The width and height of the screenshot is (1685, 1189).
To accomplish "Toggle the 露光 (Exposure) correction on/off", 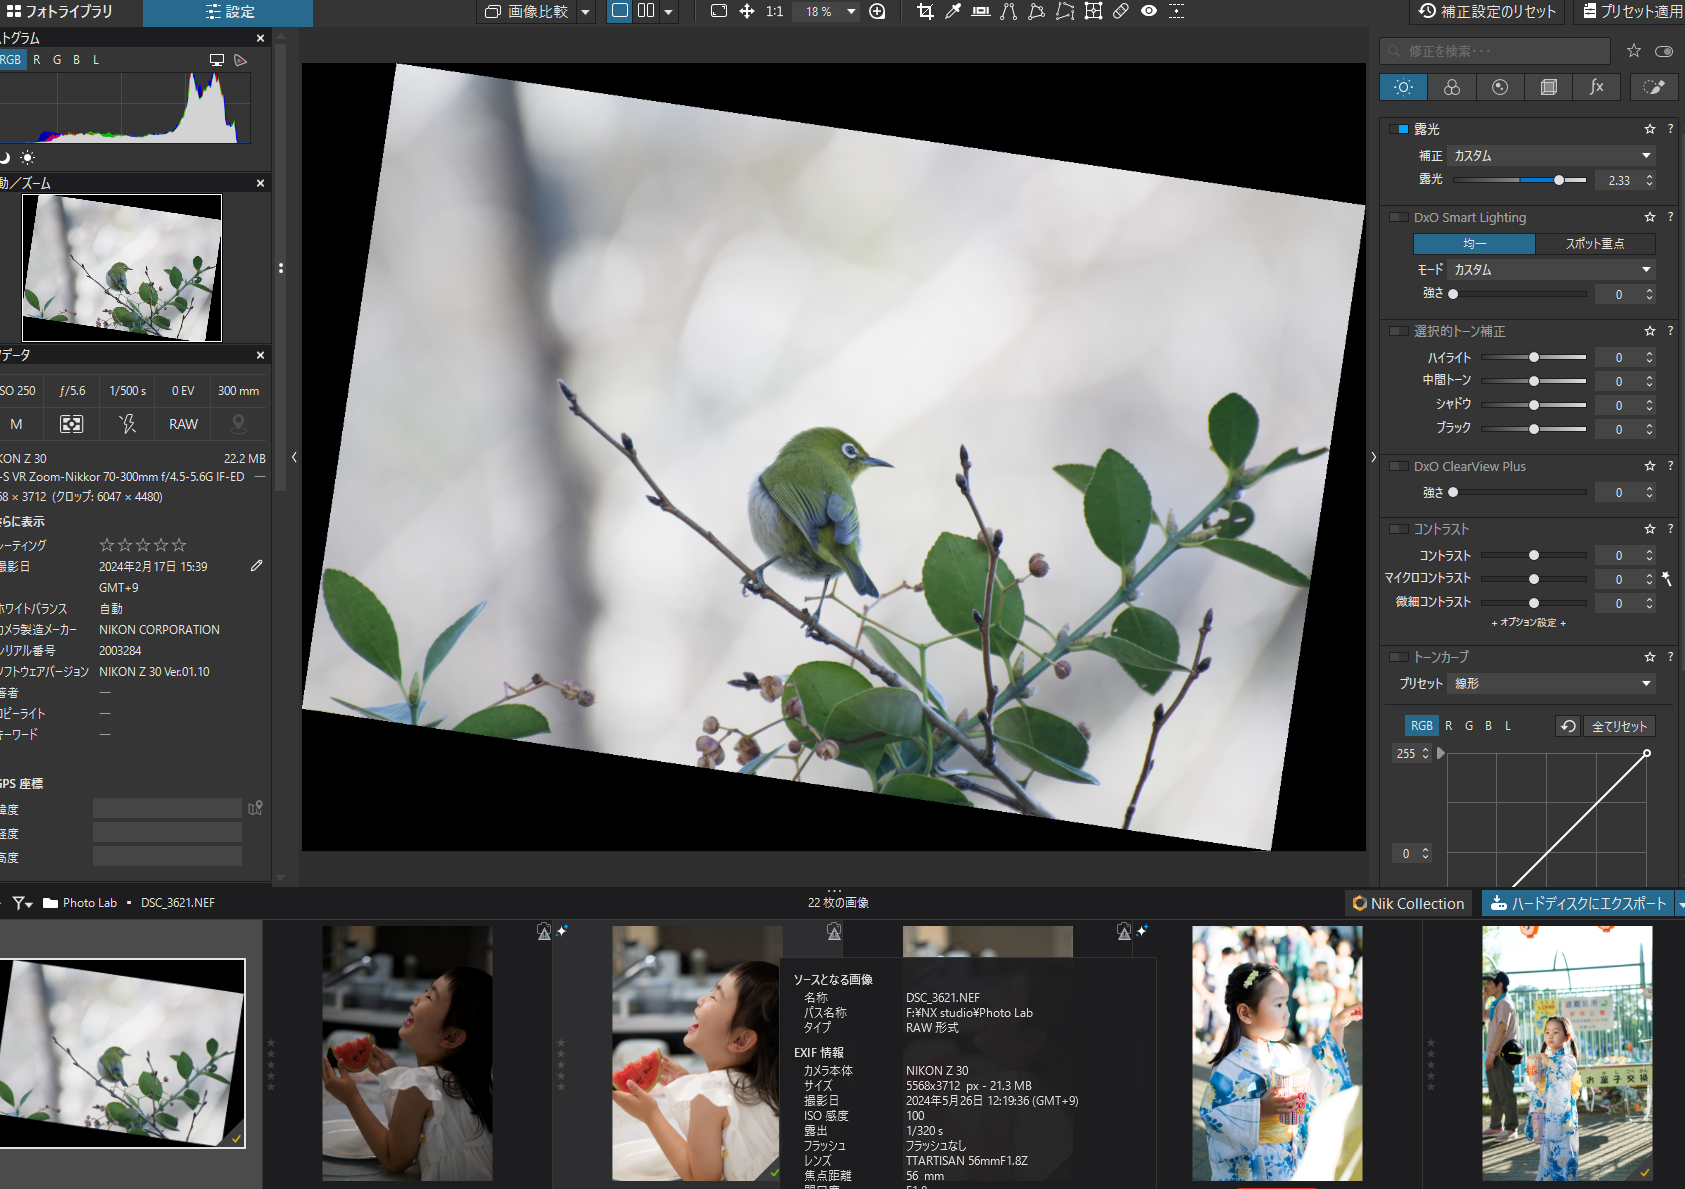I will click(x=1398, y=129).
